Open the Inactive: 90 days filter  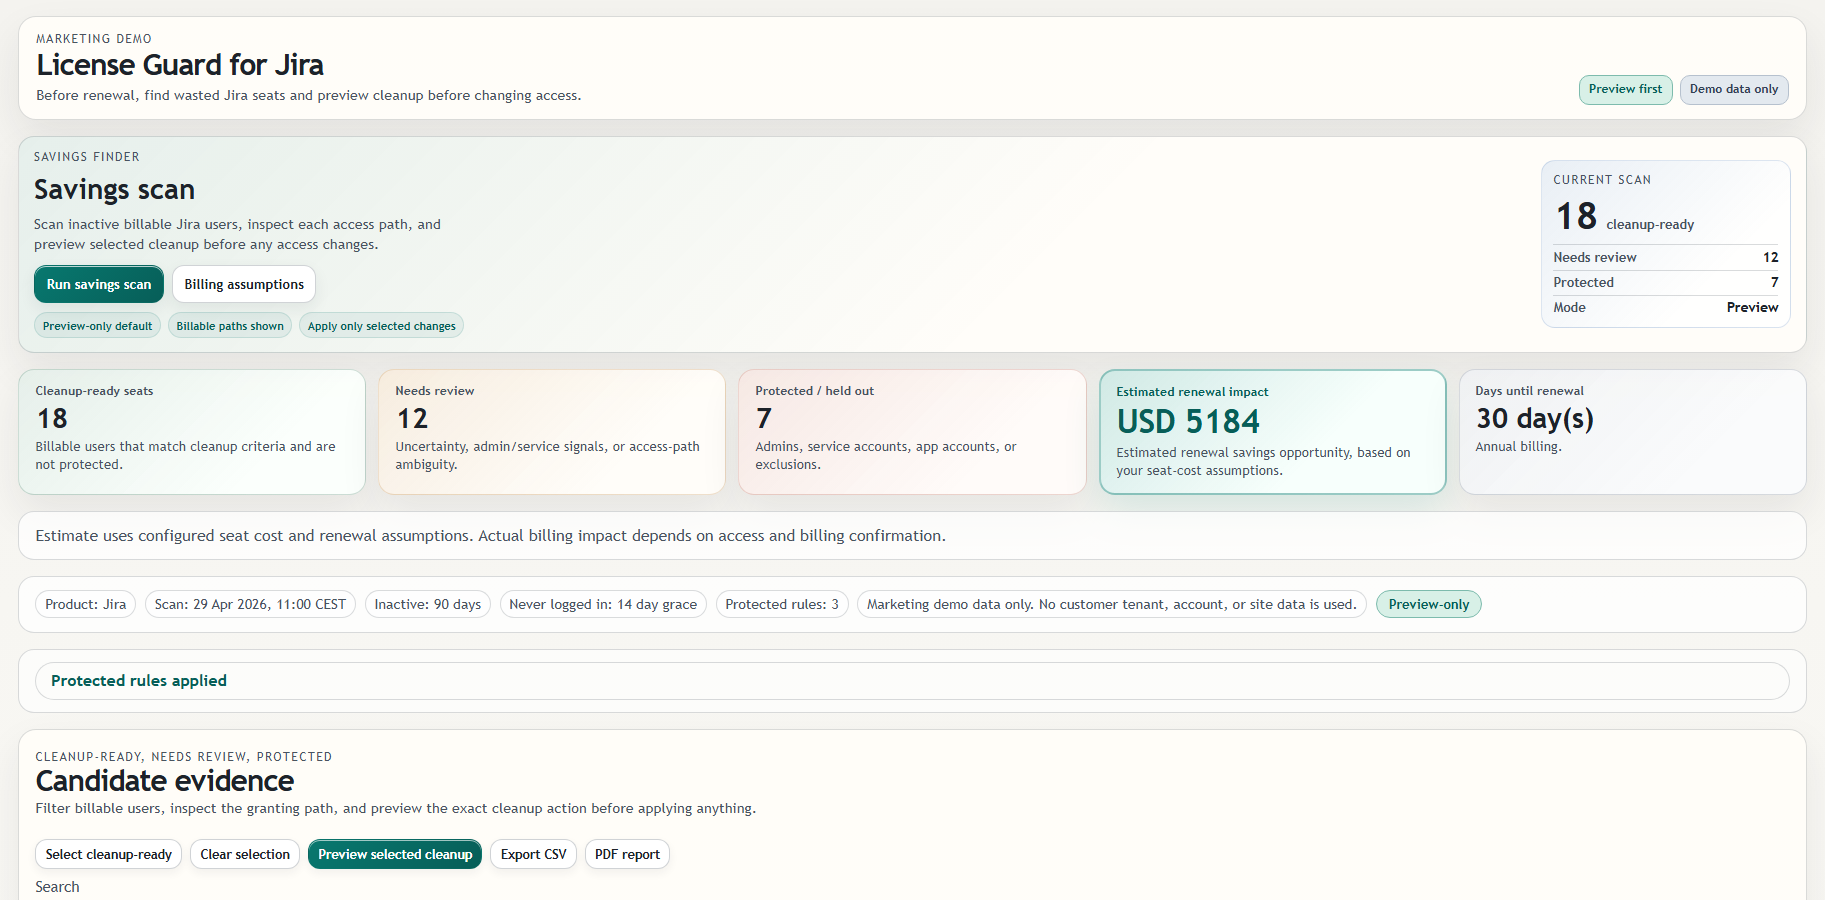(427, 604)
